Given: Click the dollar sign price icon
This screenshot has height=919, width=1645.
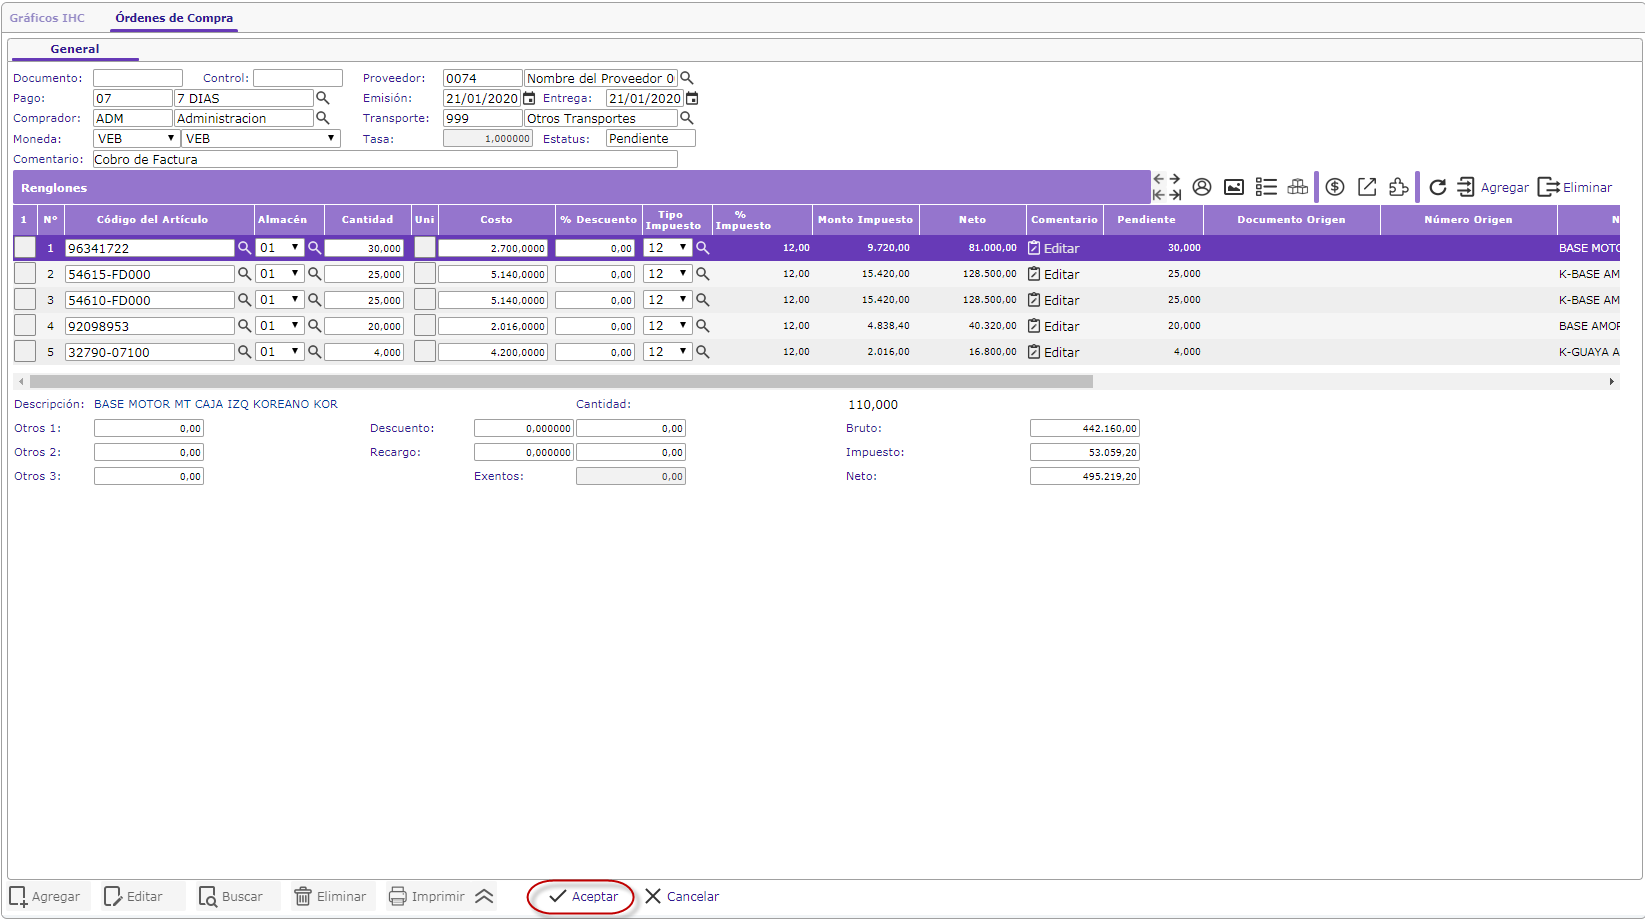Looking at the screenshot, I should (1335, 187).
